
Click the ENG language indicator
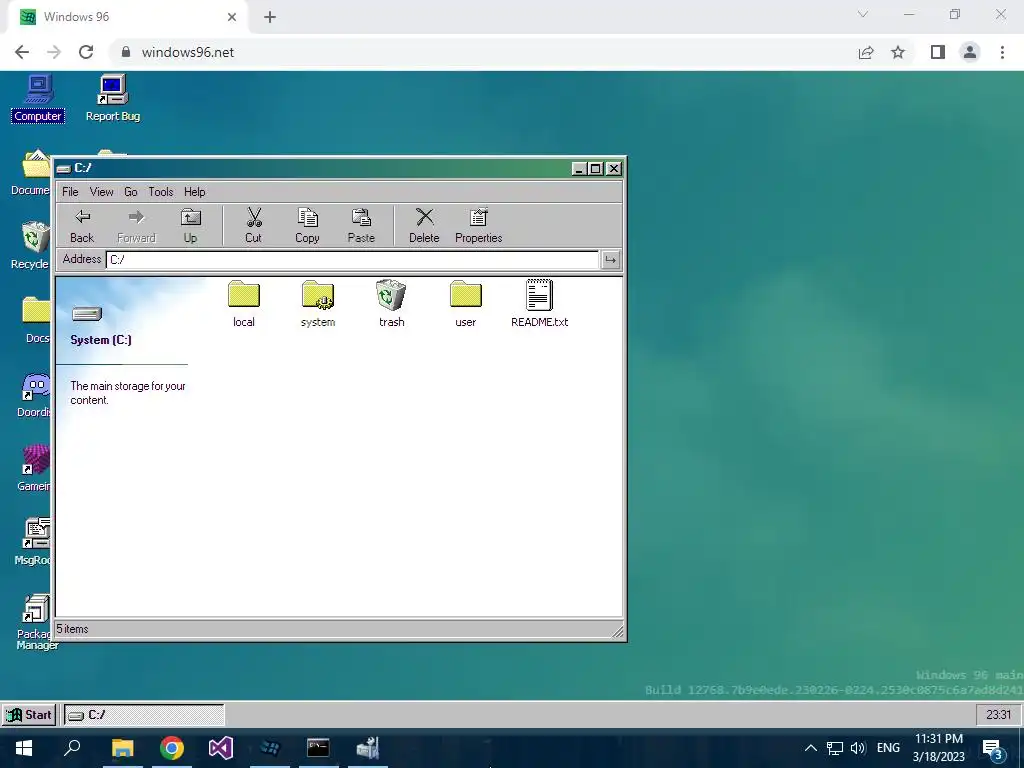click(888, 748)
